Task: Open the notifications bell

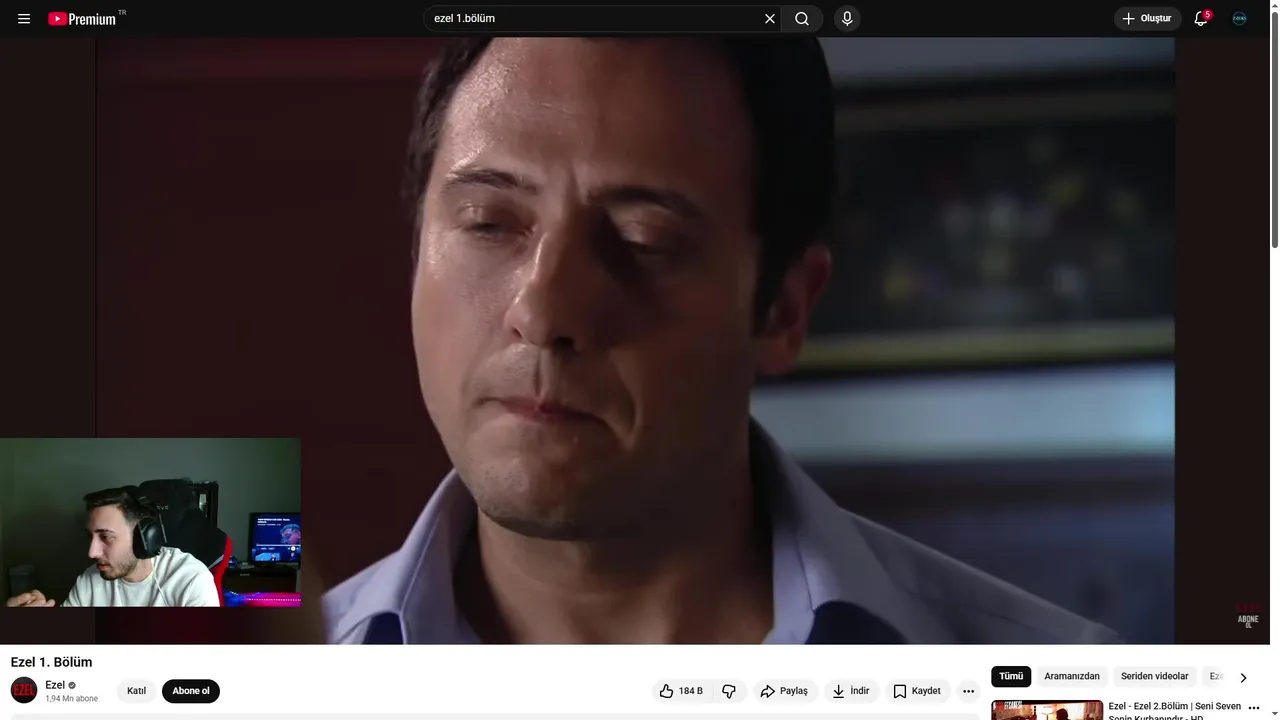Action: 1201,19
